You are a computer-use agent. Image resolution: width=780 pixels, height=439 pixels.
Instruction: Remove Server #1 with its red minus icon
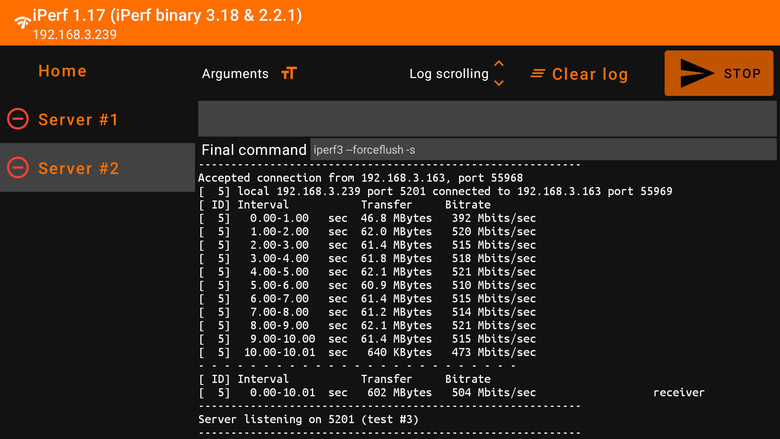click(x=18, y=119)
